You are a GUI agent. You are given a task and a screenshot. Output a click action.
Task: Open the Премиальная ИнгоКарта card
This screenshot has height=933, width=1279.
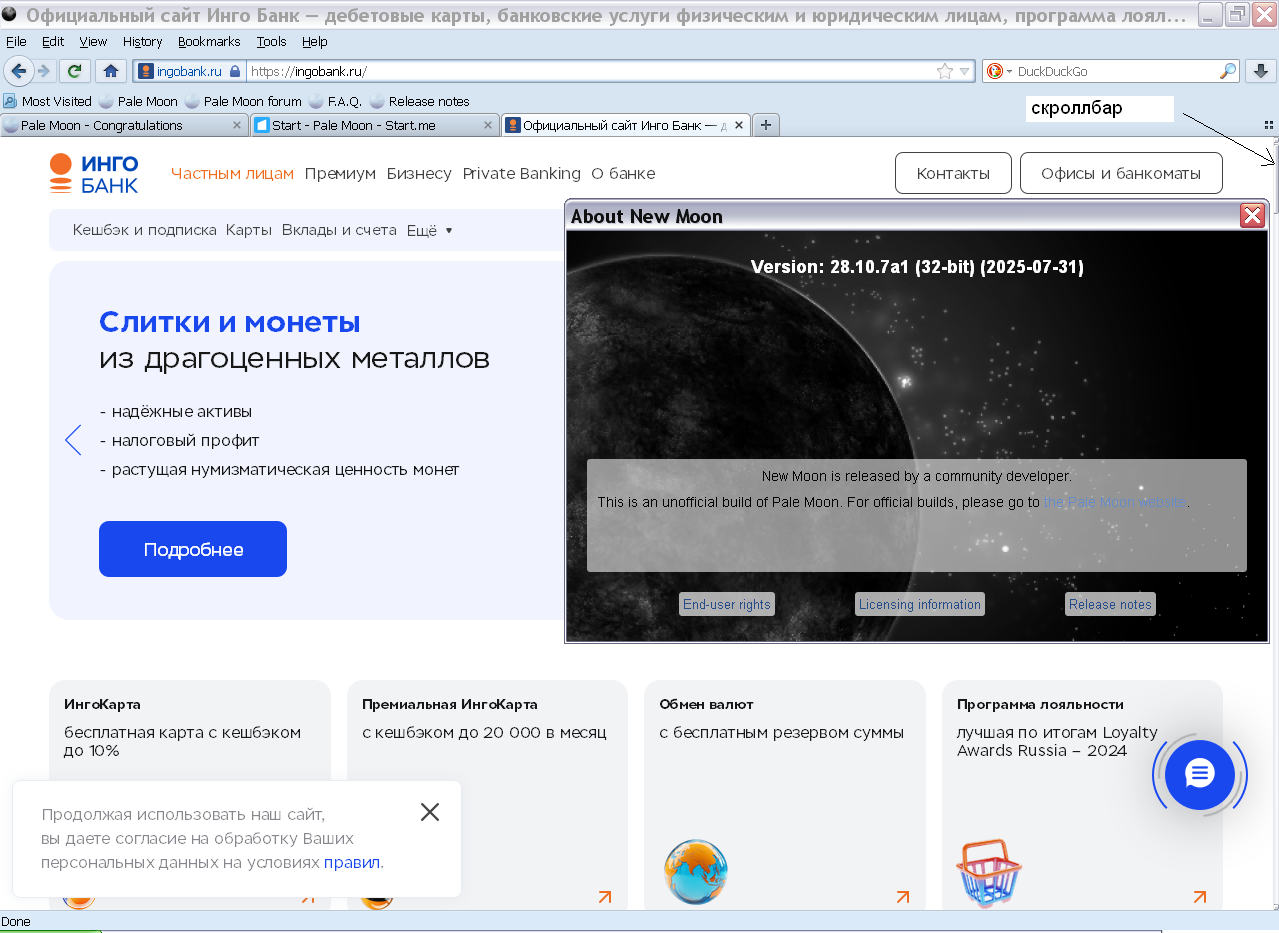(487, 795)
